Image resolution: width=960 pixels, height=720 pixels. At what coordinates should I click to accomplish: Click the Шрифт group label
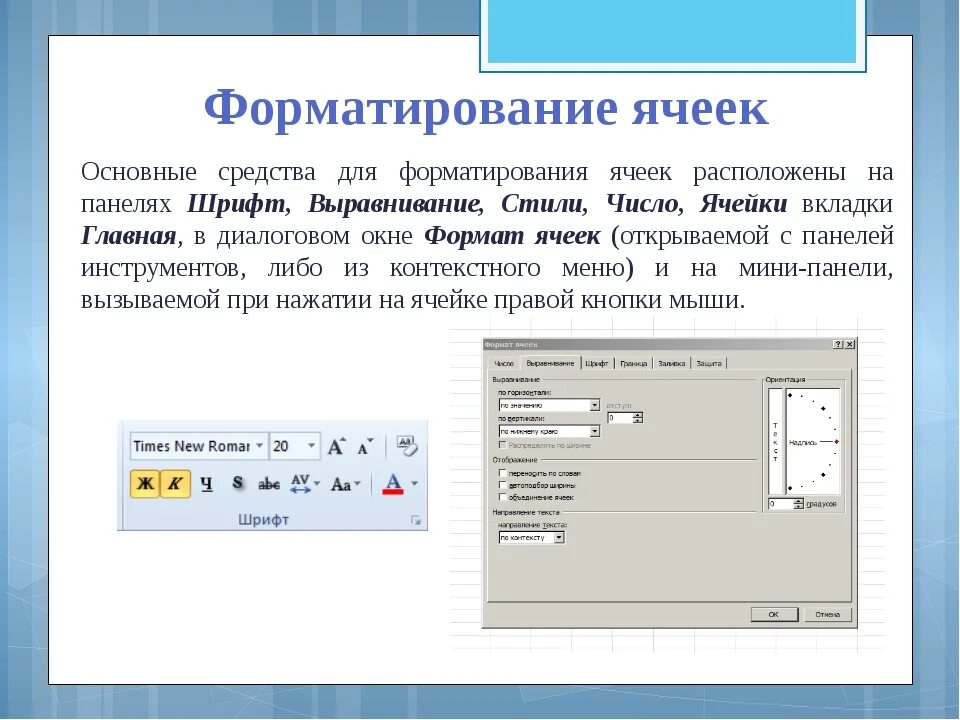263,520
